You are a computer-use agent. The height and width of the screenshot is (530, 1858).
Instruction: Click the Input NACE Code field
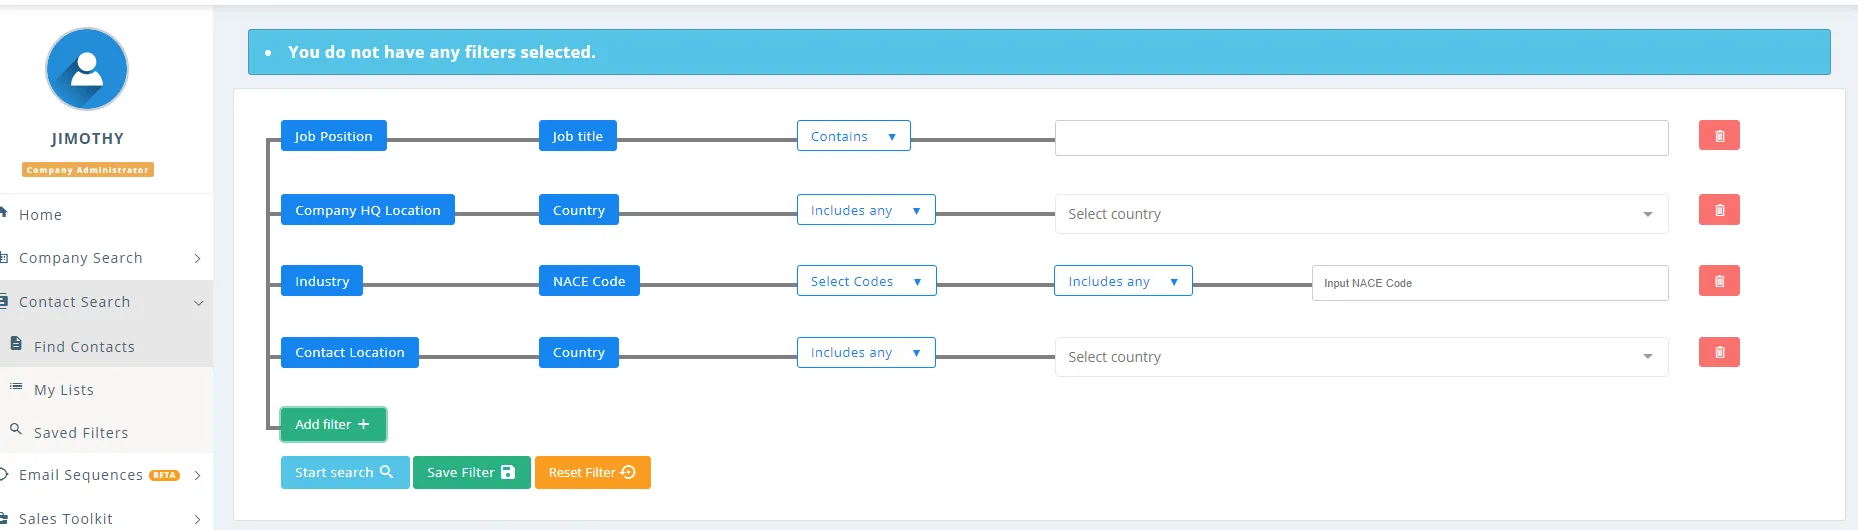1489,283
